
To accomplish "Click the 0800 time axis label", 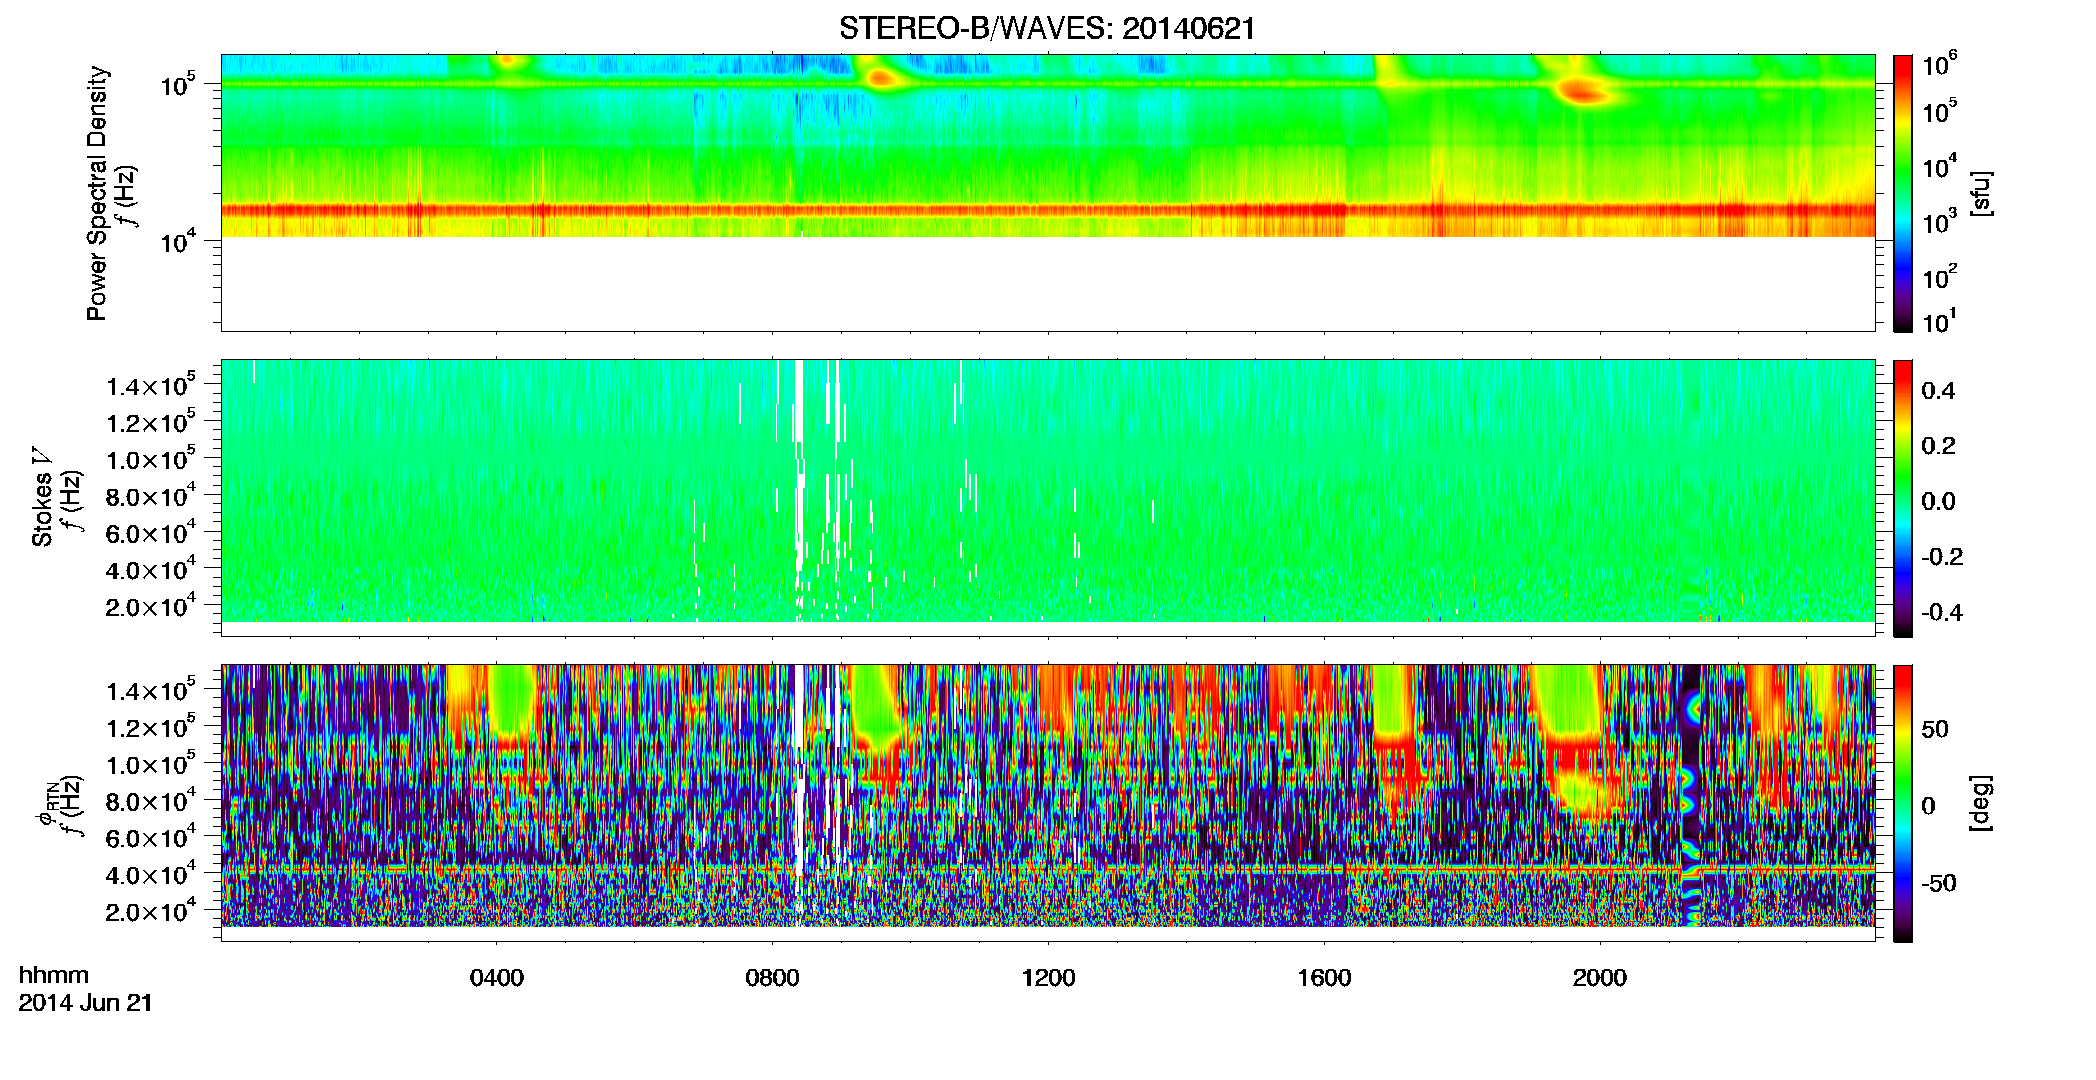I will click(x=772, y=978).
